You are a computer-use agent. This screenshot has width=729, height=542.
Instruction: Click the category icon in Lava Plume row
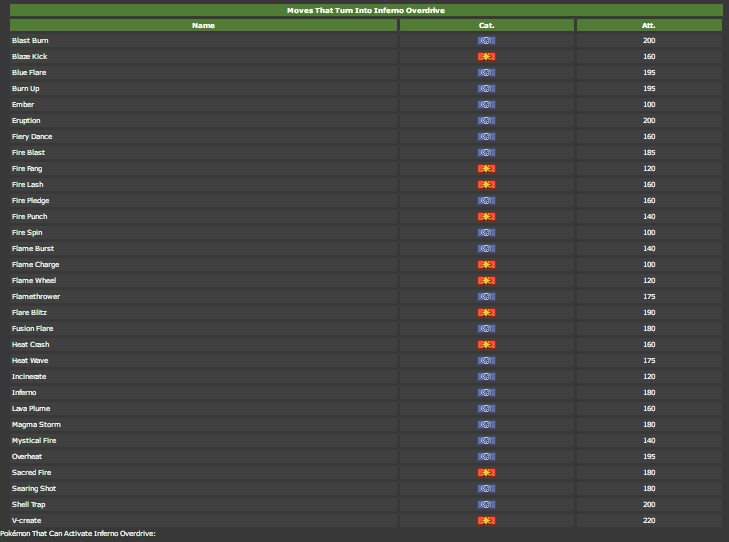click(x=486, y=409)
